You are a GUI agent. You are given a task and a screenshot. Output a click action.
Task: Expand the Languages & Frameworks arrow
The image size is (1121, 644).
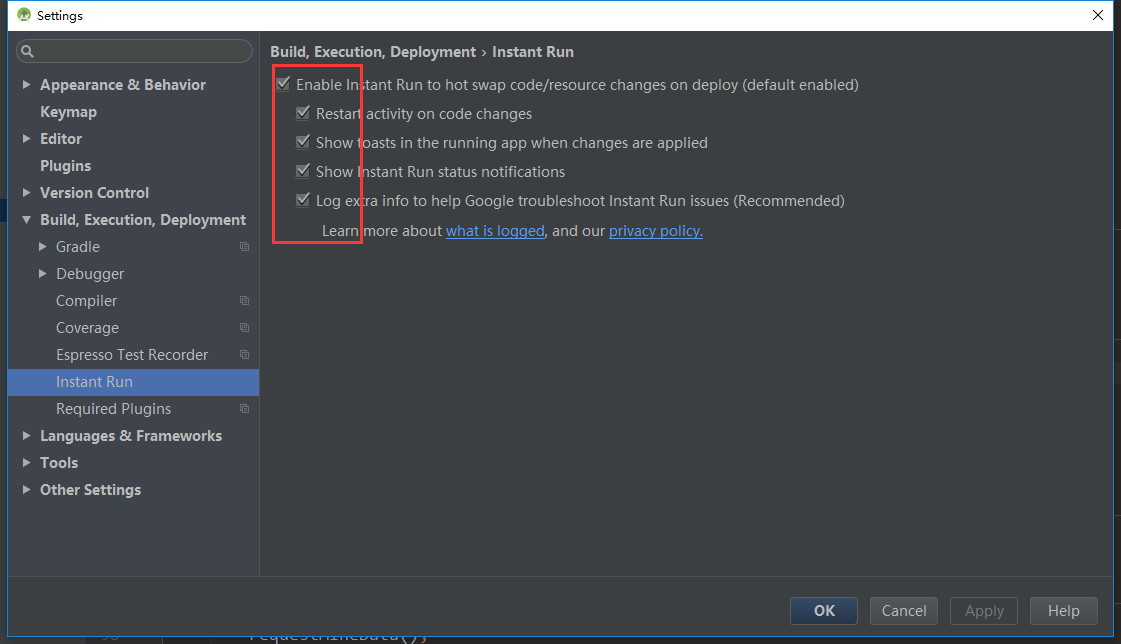[26, 435]
